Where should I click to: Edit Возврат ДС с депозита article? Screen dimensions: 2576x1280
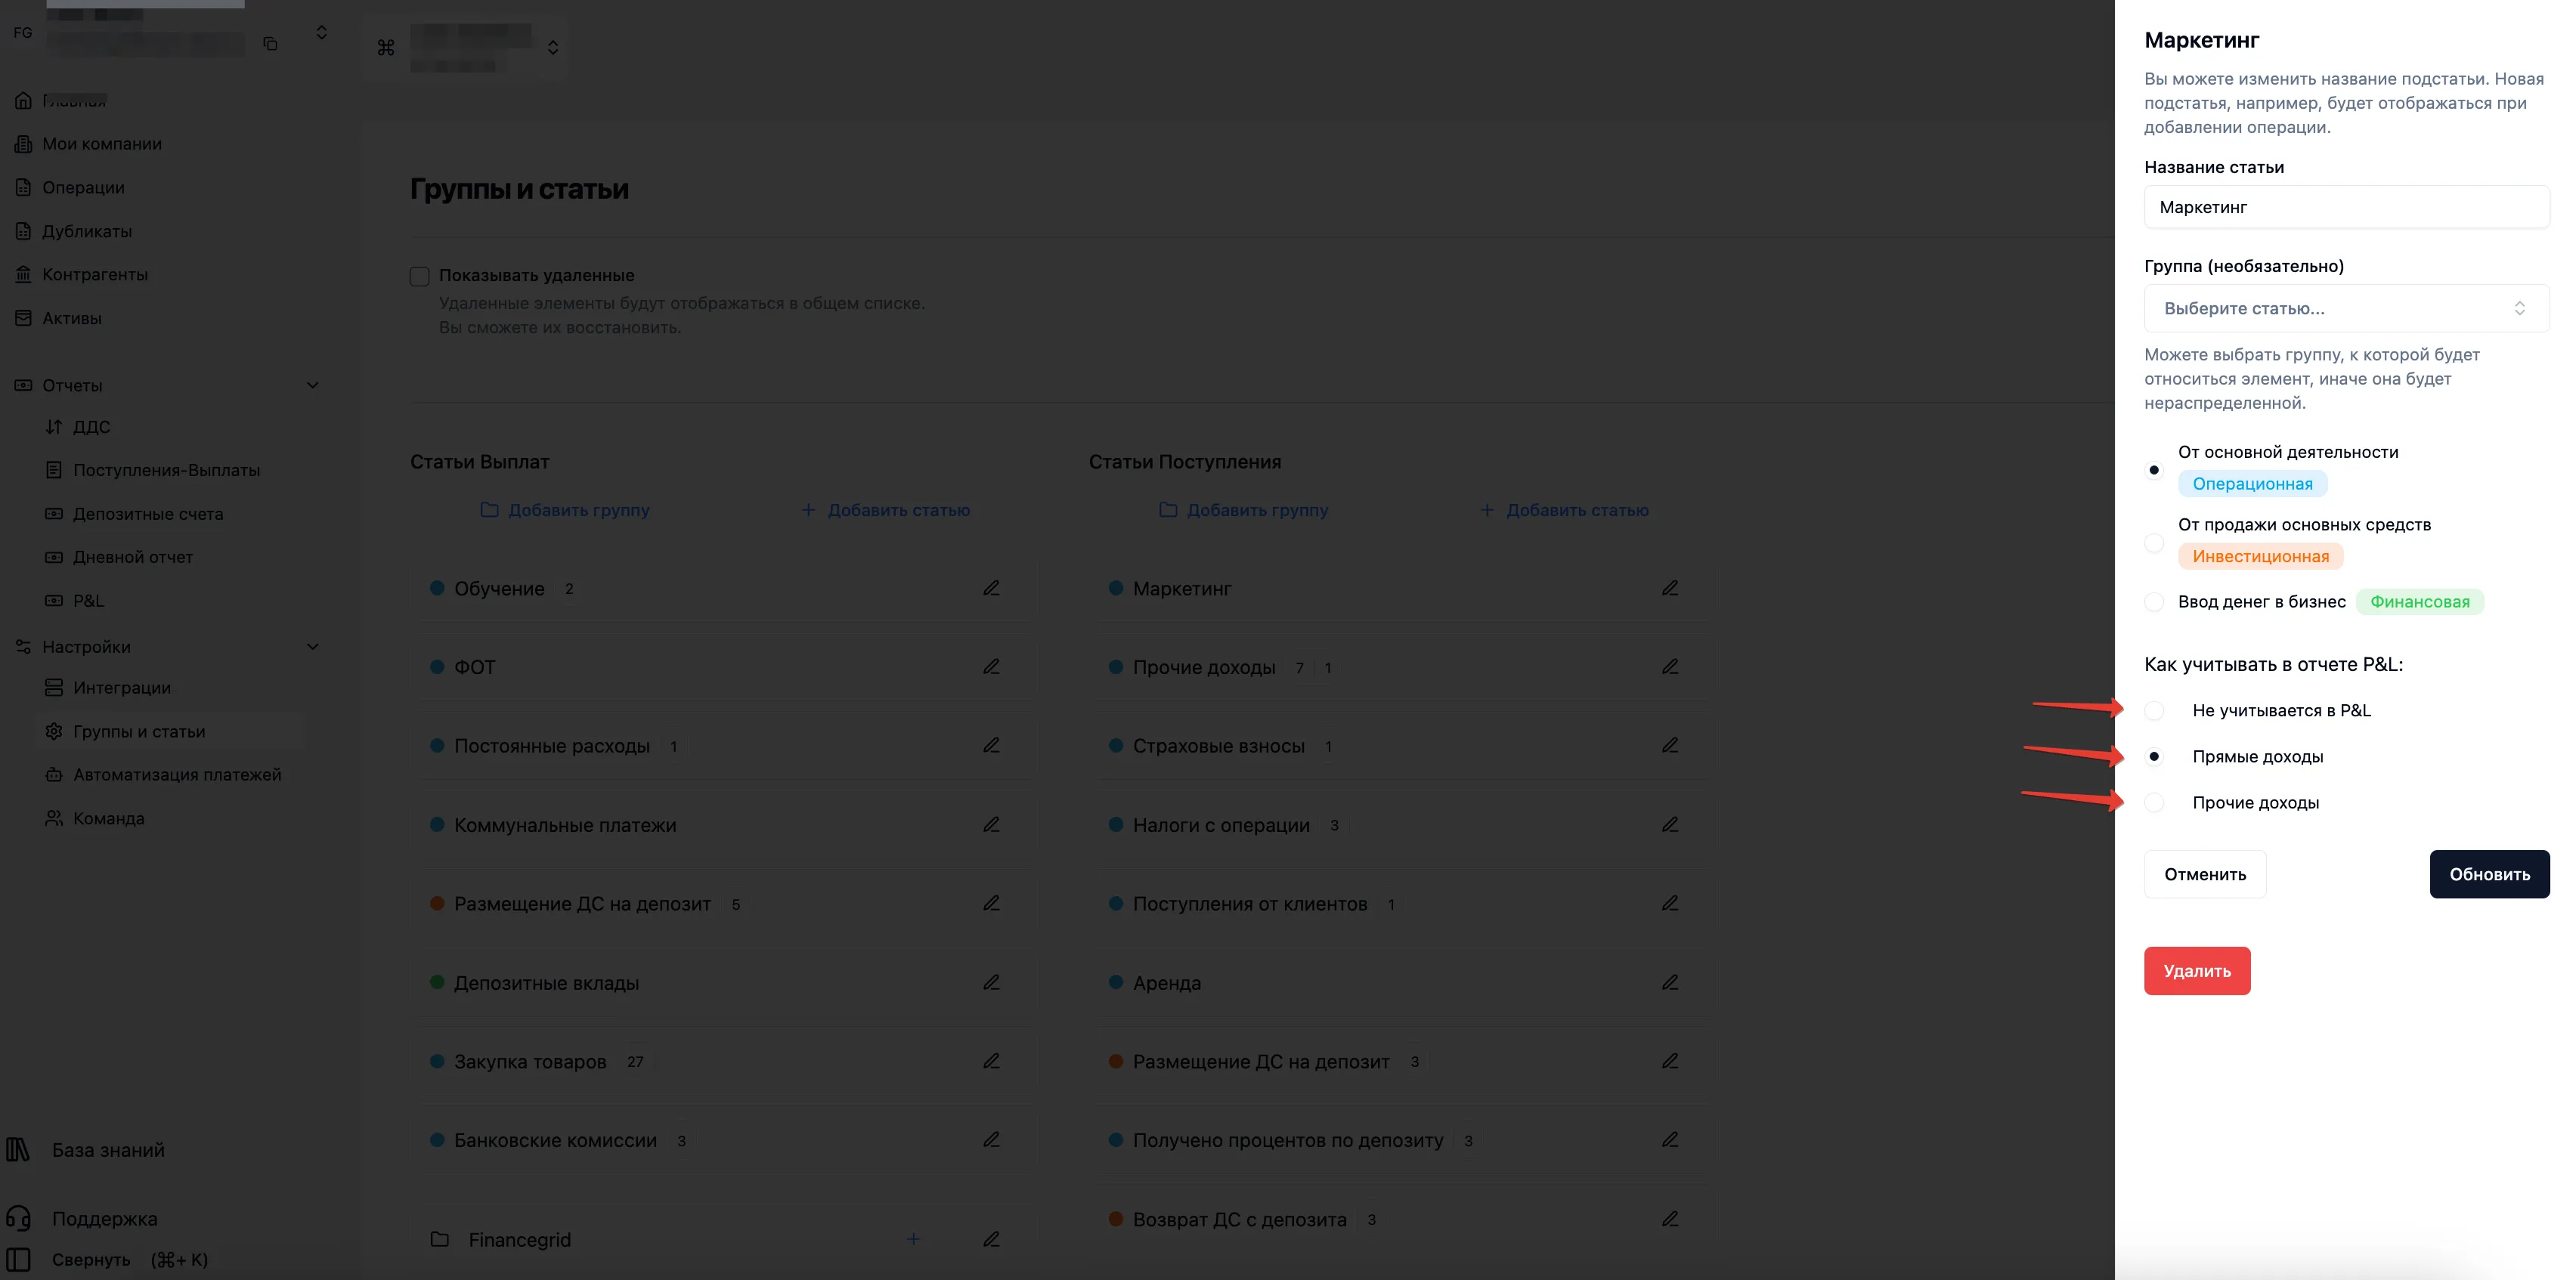[x=1670, y=1218]
